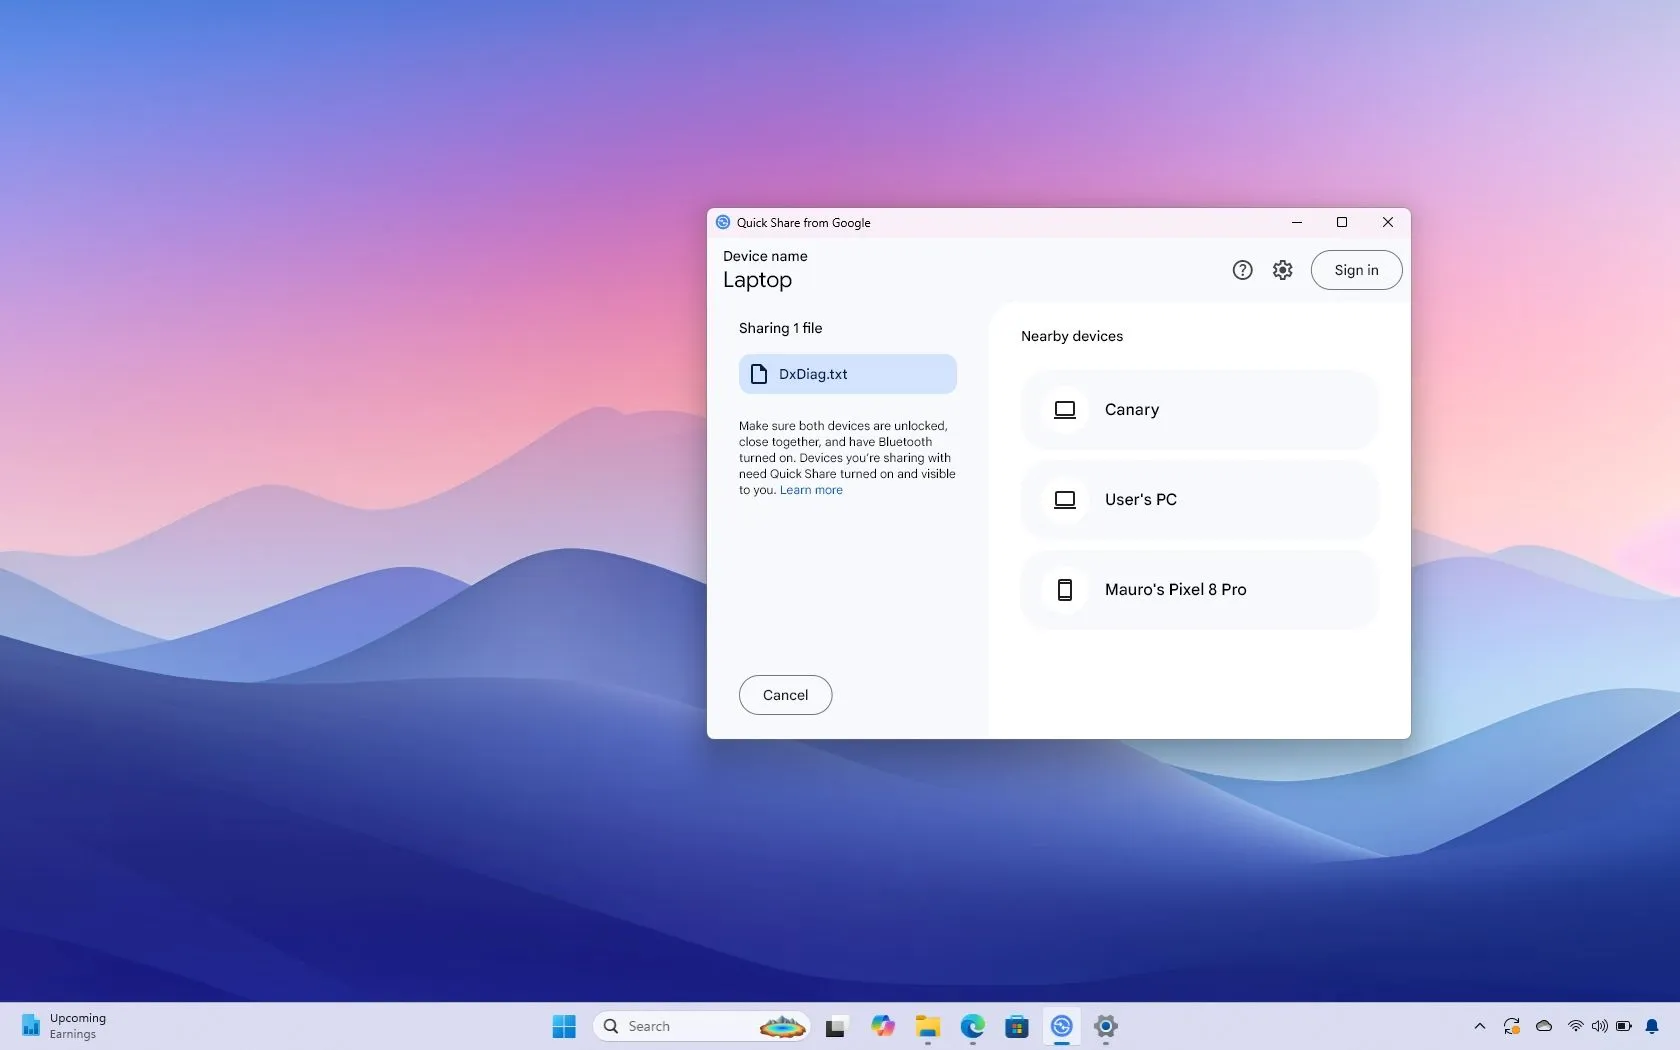This screenshot has height=1050, width=1680.
Task: Open File Explorer from taskbar
Action: [927, 1026]
